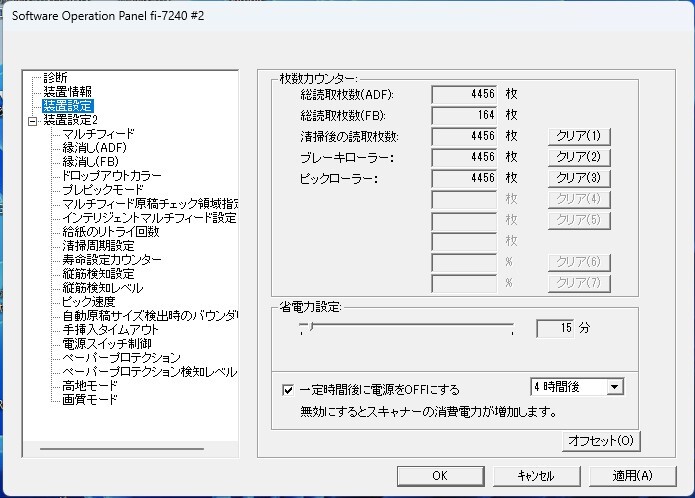Screen dimensions: 695x498
Task: Open 給紙のリトライ回数 item
Action: 110,232
